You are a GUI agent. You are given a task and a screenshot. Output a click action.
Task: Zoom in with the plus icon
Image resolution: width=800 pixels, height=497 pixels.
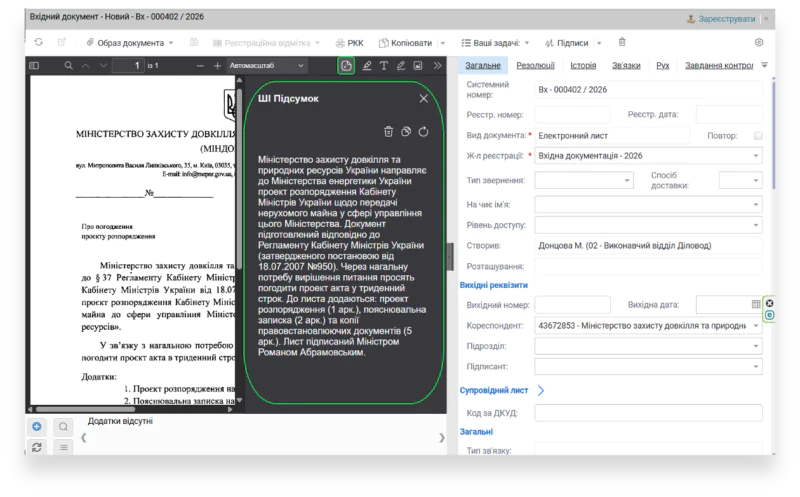[217, 65]
